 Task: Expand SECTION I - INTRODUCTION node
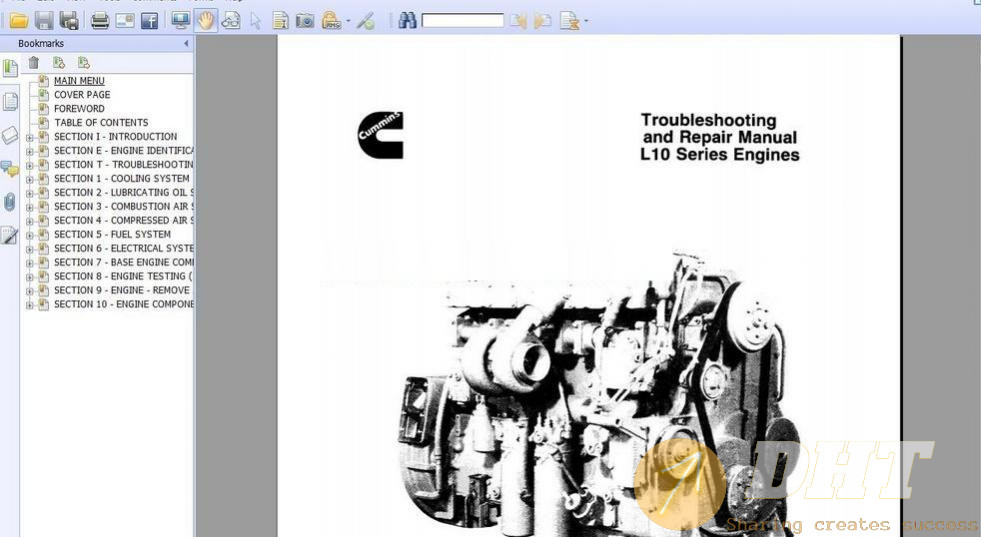[29, 137]
